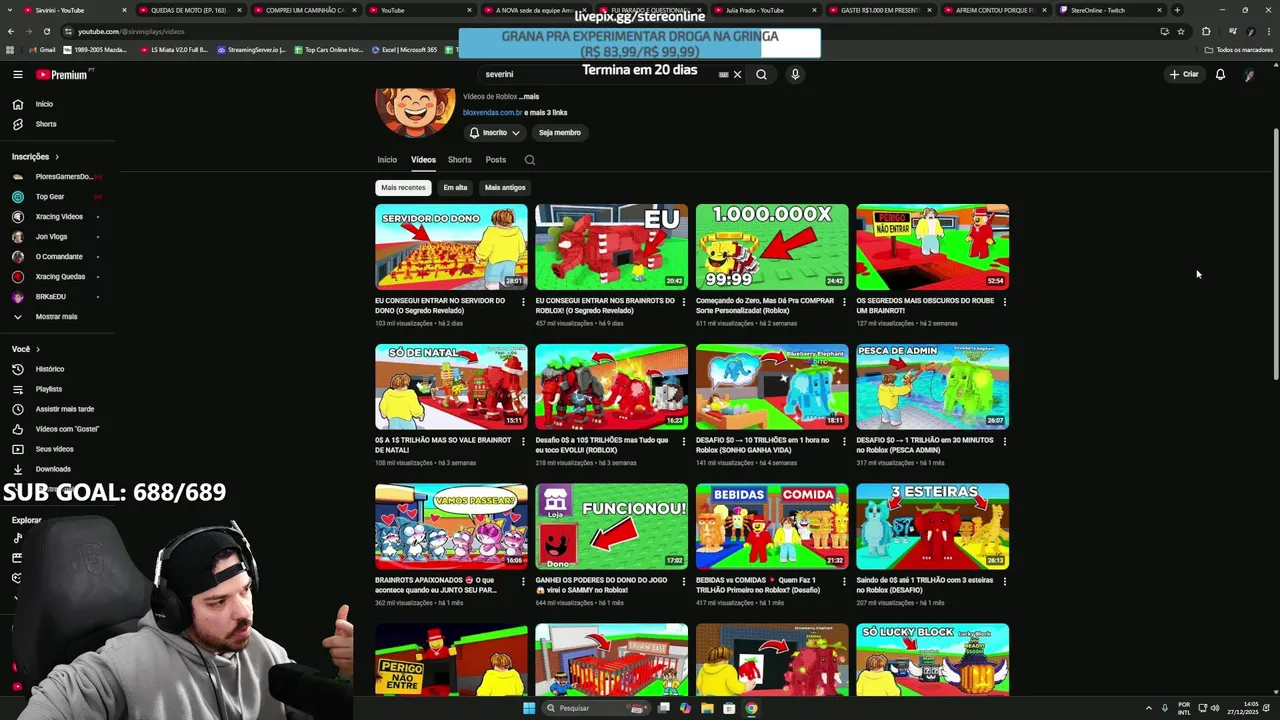Expand the Você section
The image size is (1280, 720).
[25, 349]
